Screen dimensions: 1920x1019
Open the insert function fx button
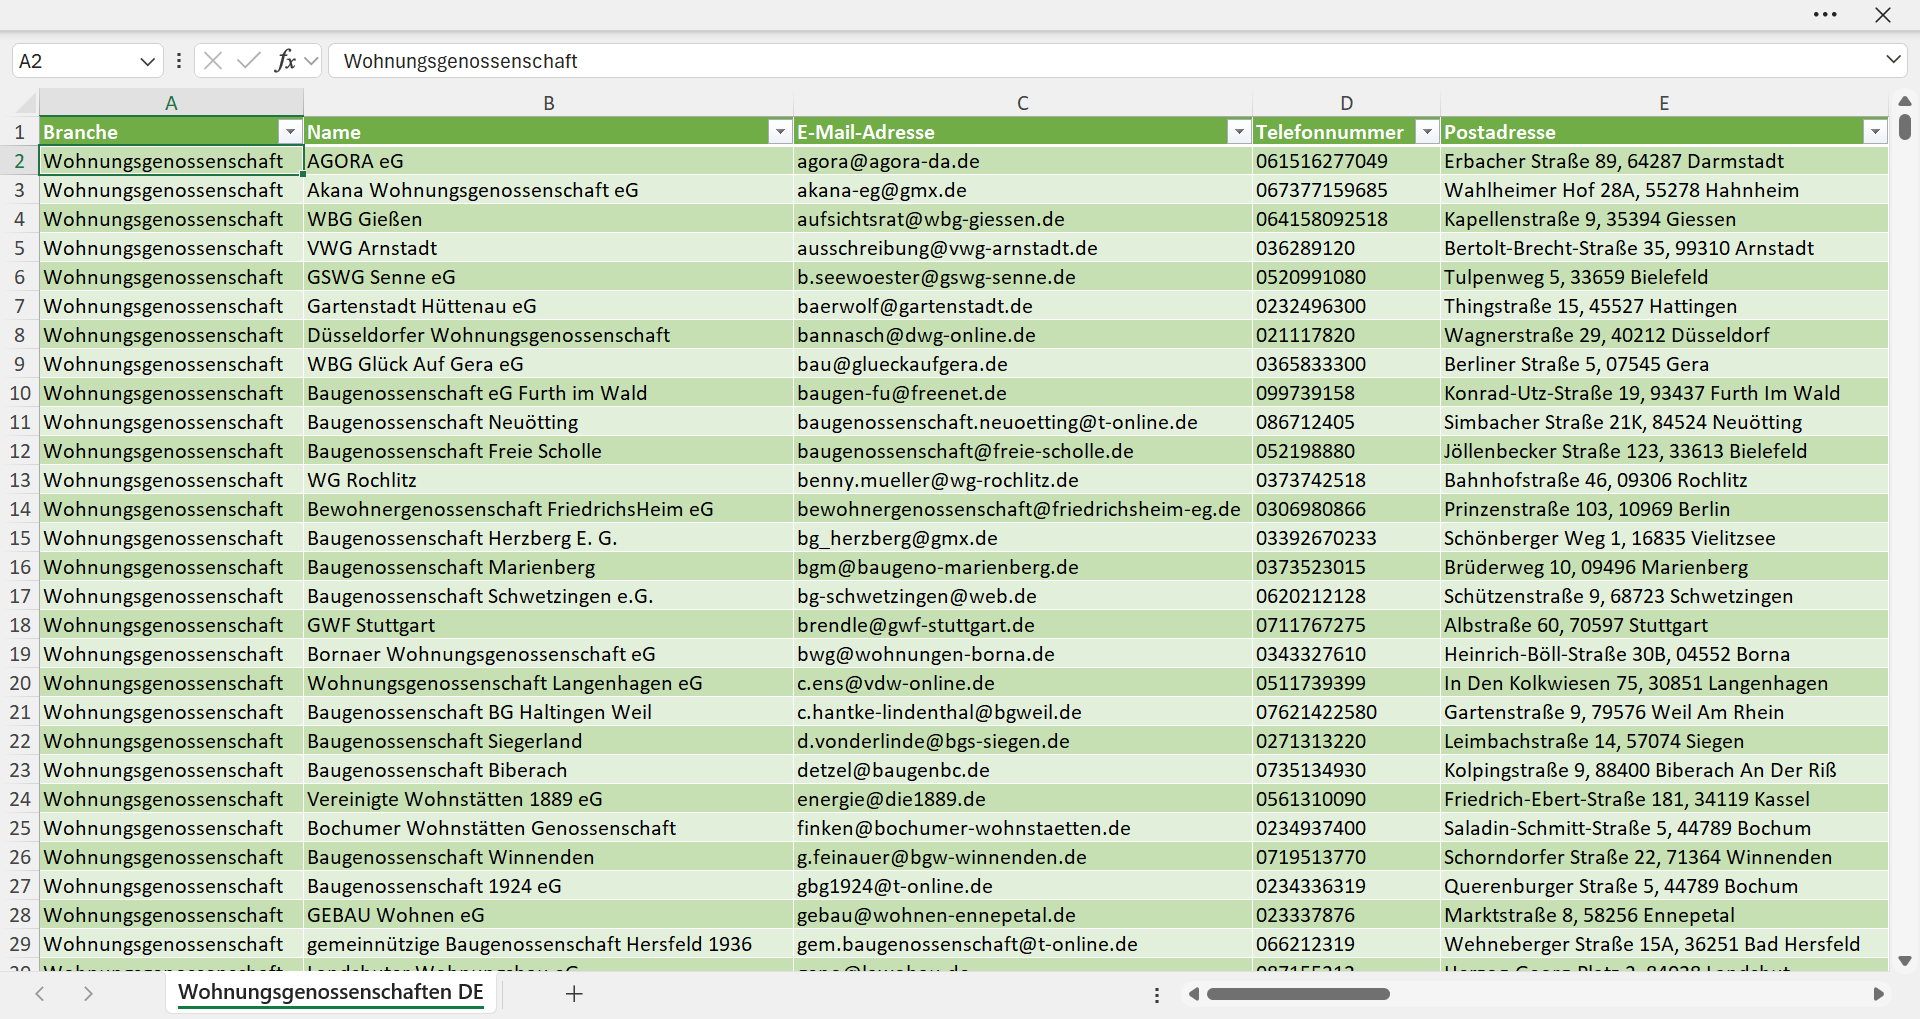[x=285, y=61]
